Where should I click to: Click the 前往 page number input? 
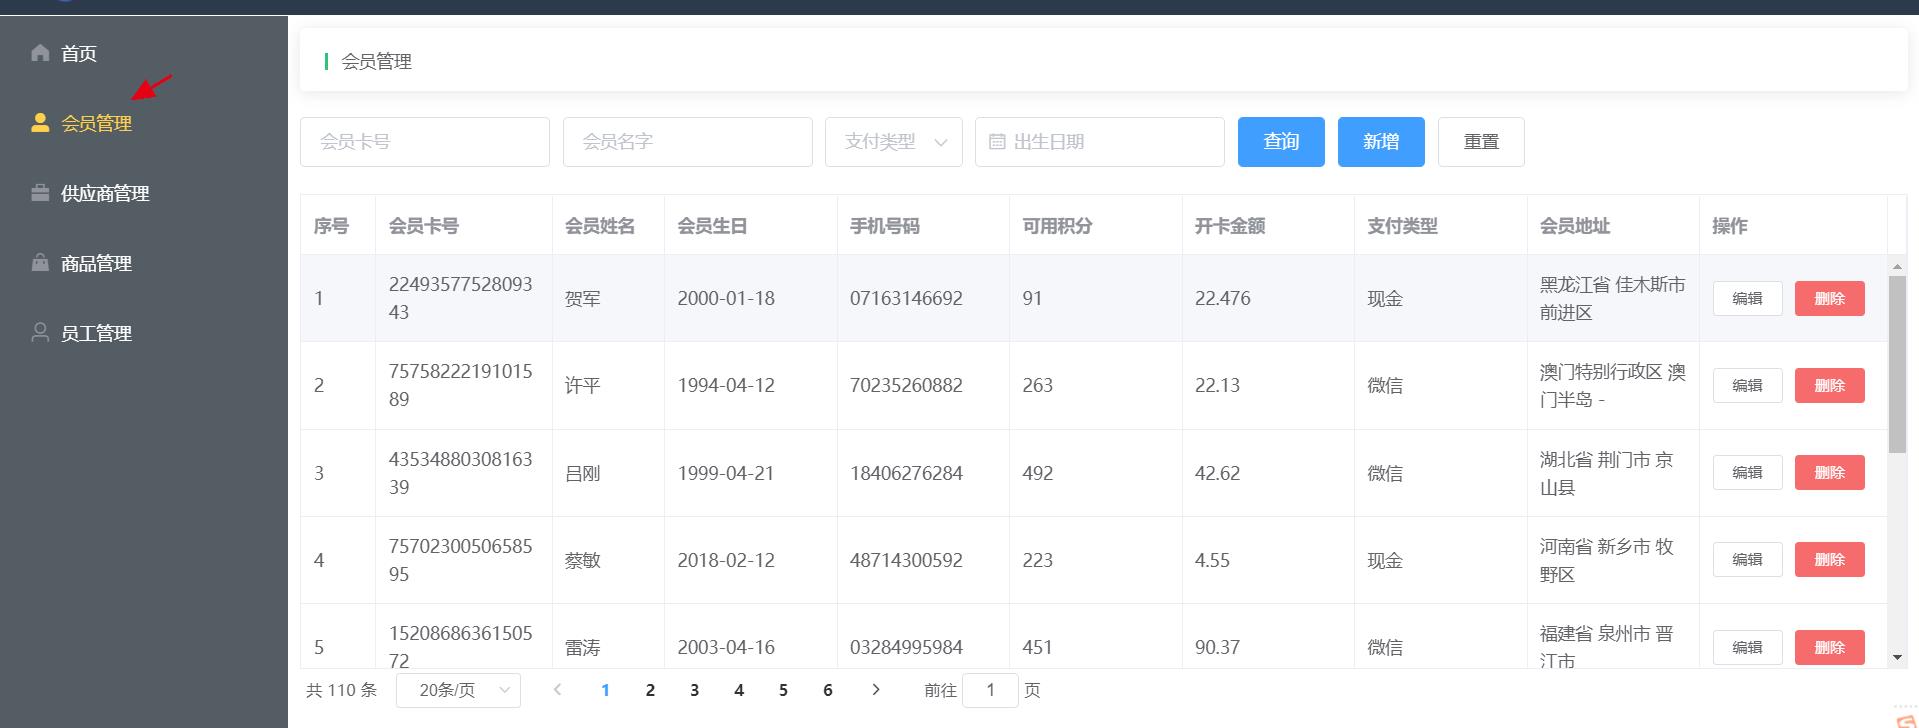[x=990, y=690]
